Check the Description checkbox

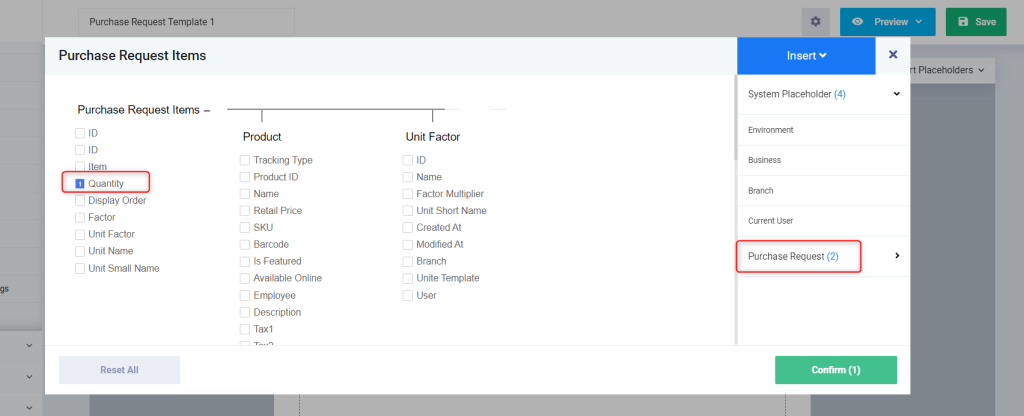[x=245, y=312]
